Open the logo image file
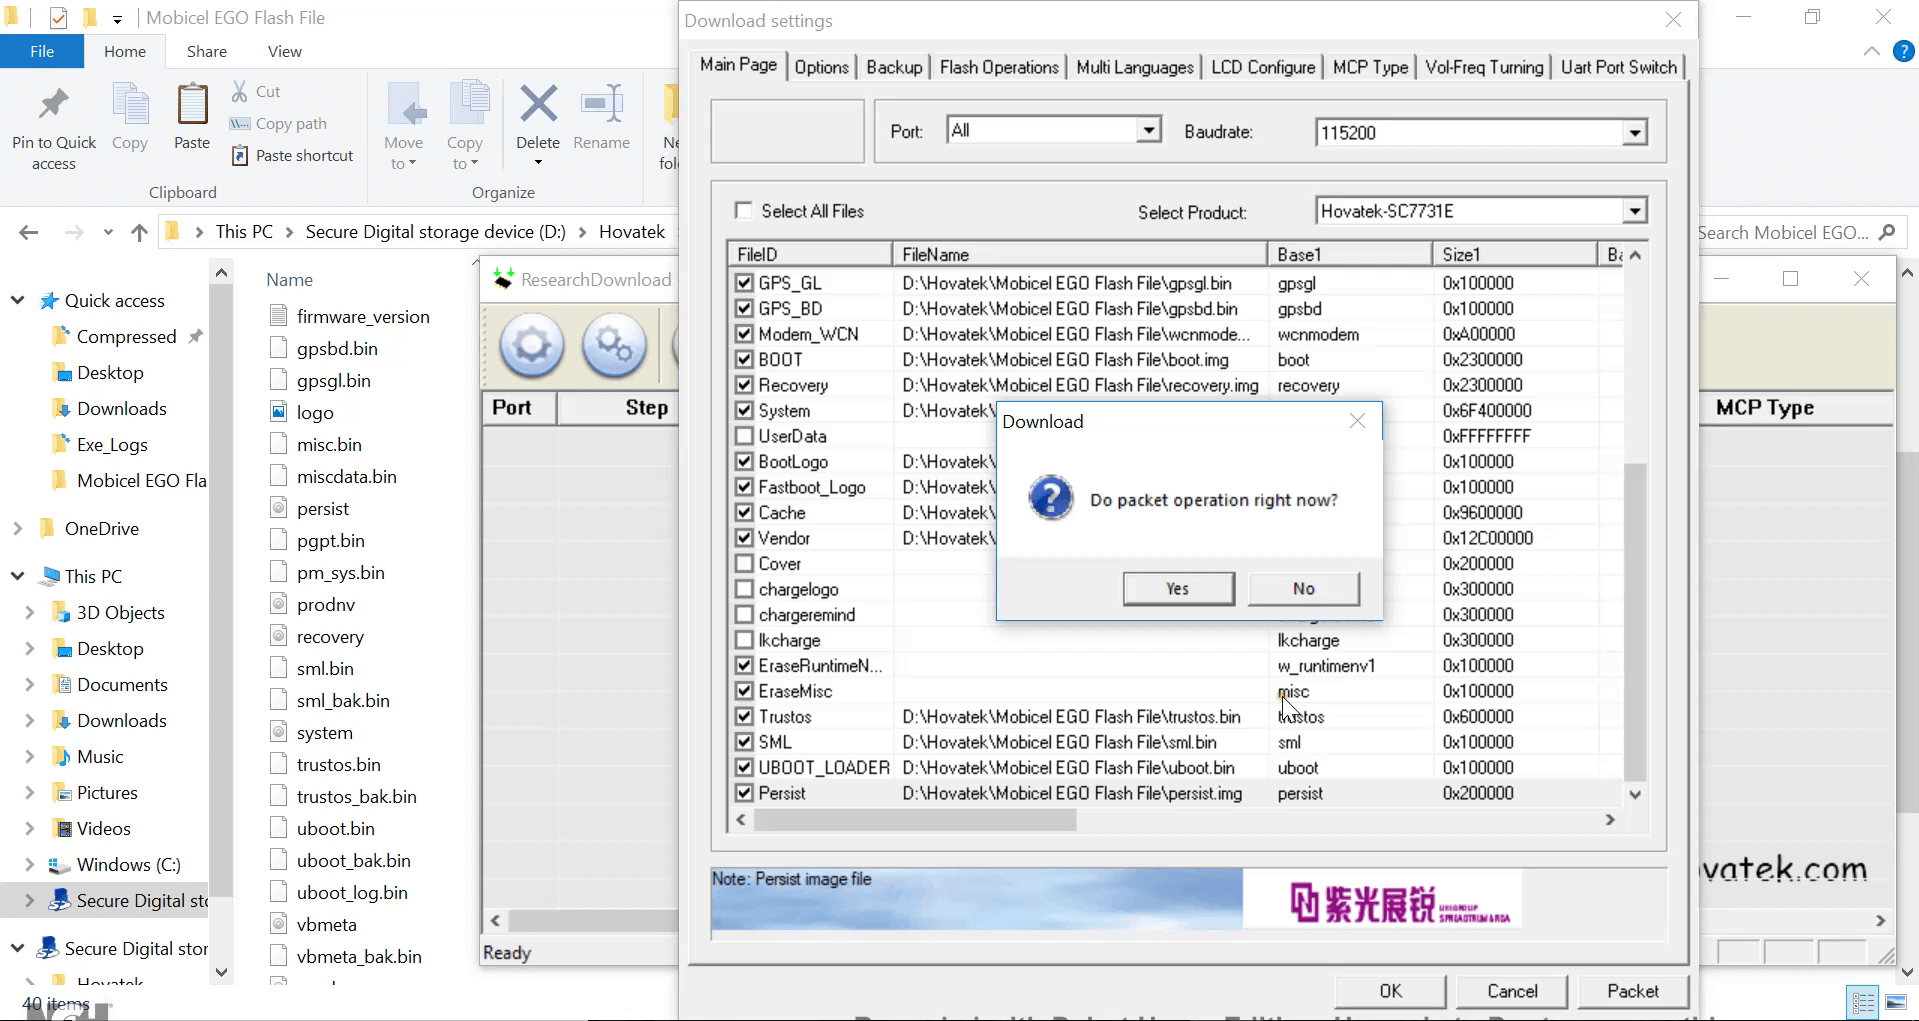This screenshot has width=1919, height=1021. coord(315,413)
